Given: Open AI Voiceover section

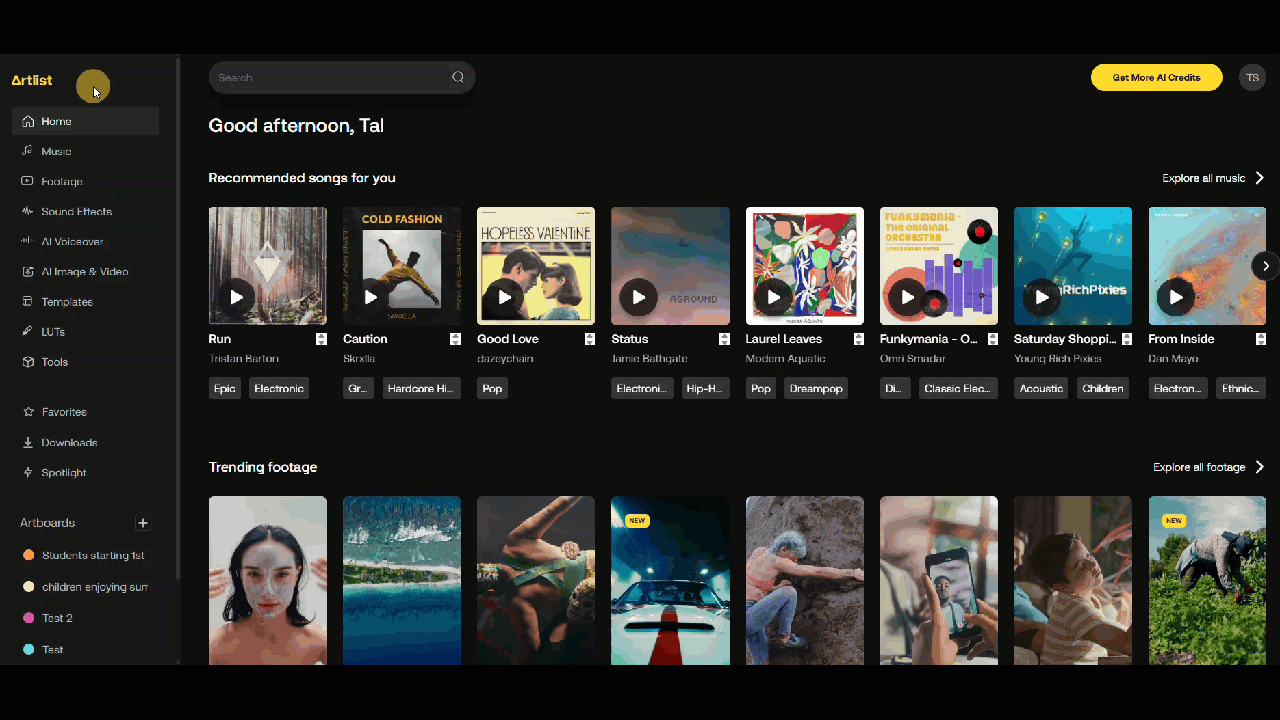Looking at the screenshot, I should [x=72, y=241].
